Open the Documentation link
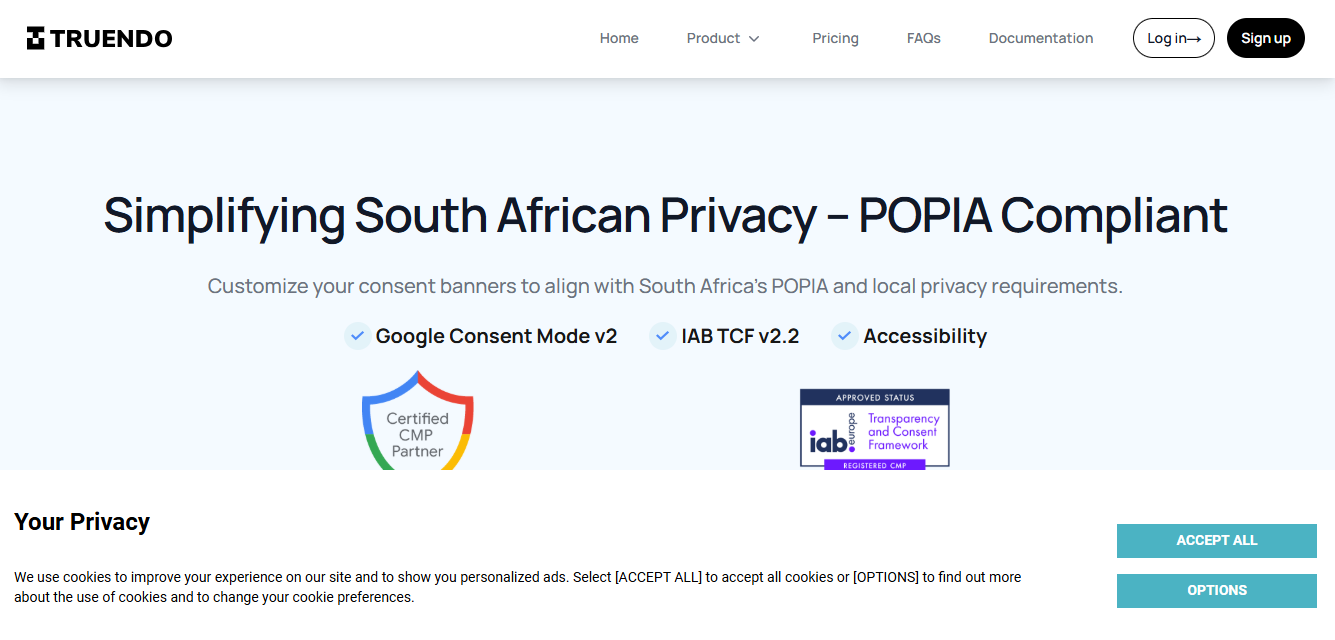The image size is (1335, 640). coord(1040,38)
